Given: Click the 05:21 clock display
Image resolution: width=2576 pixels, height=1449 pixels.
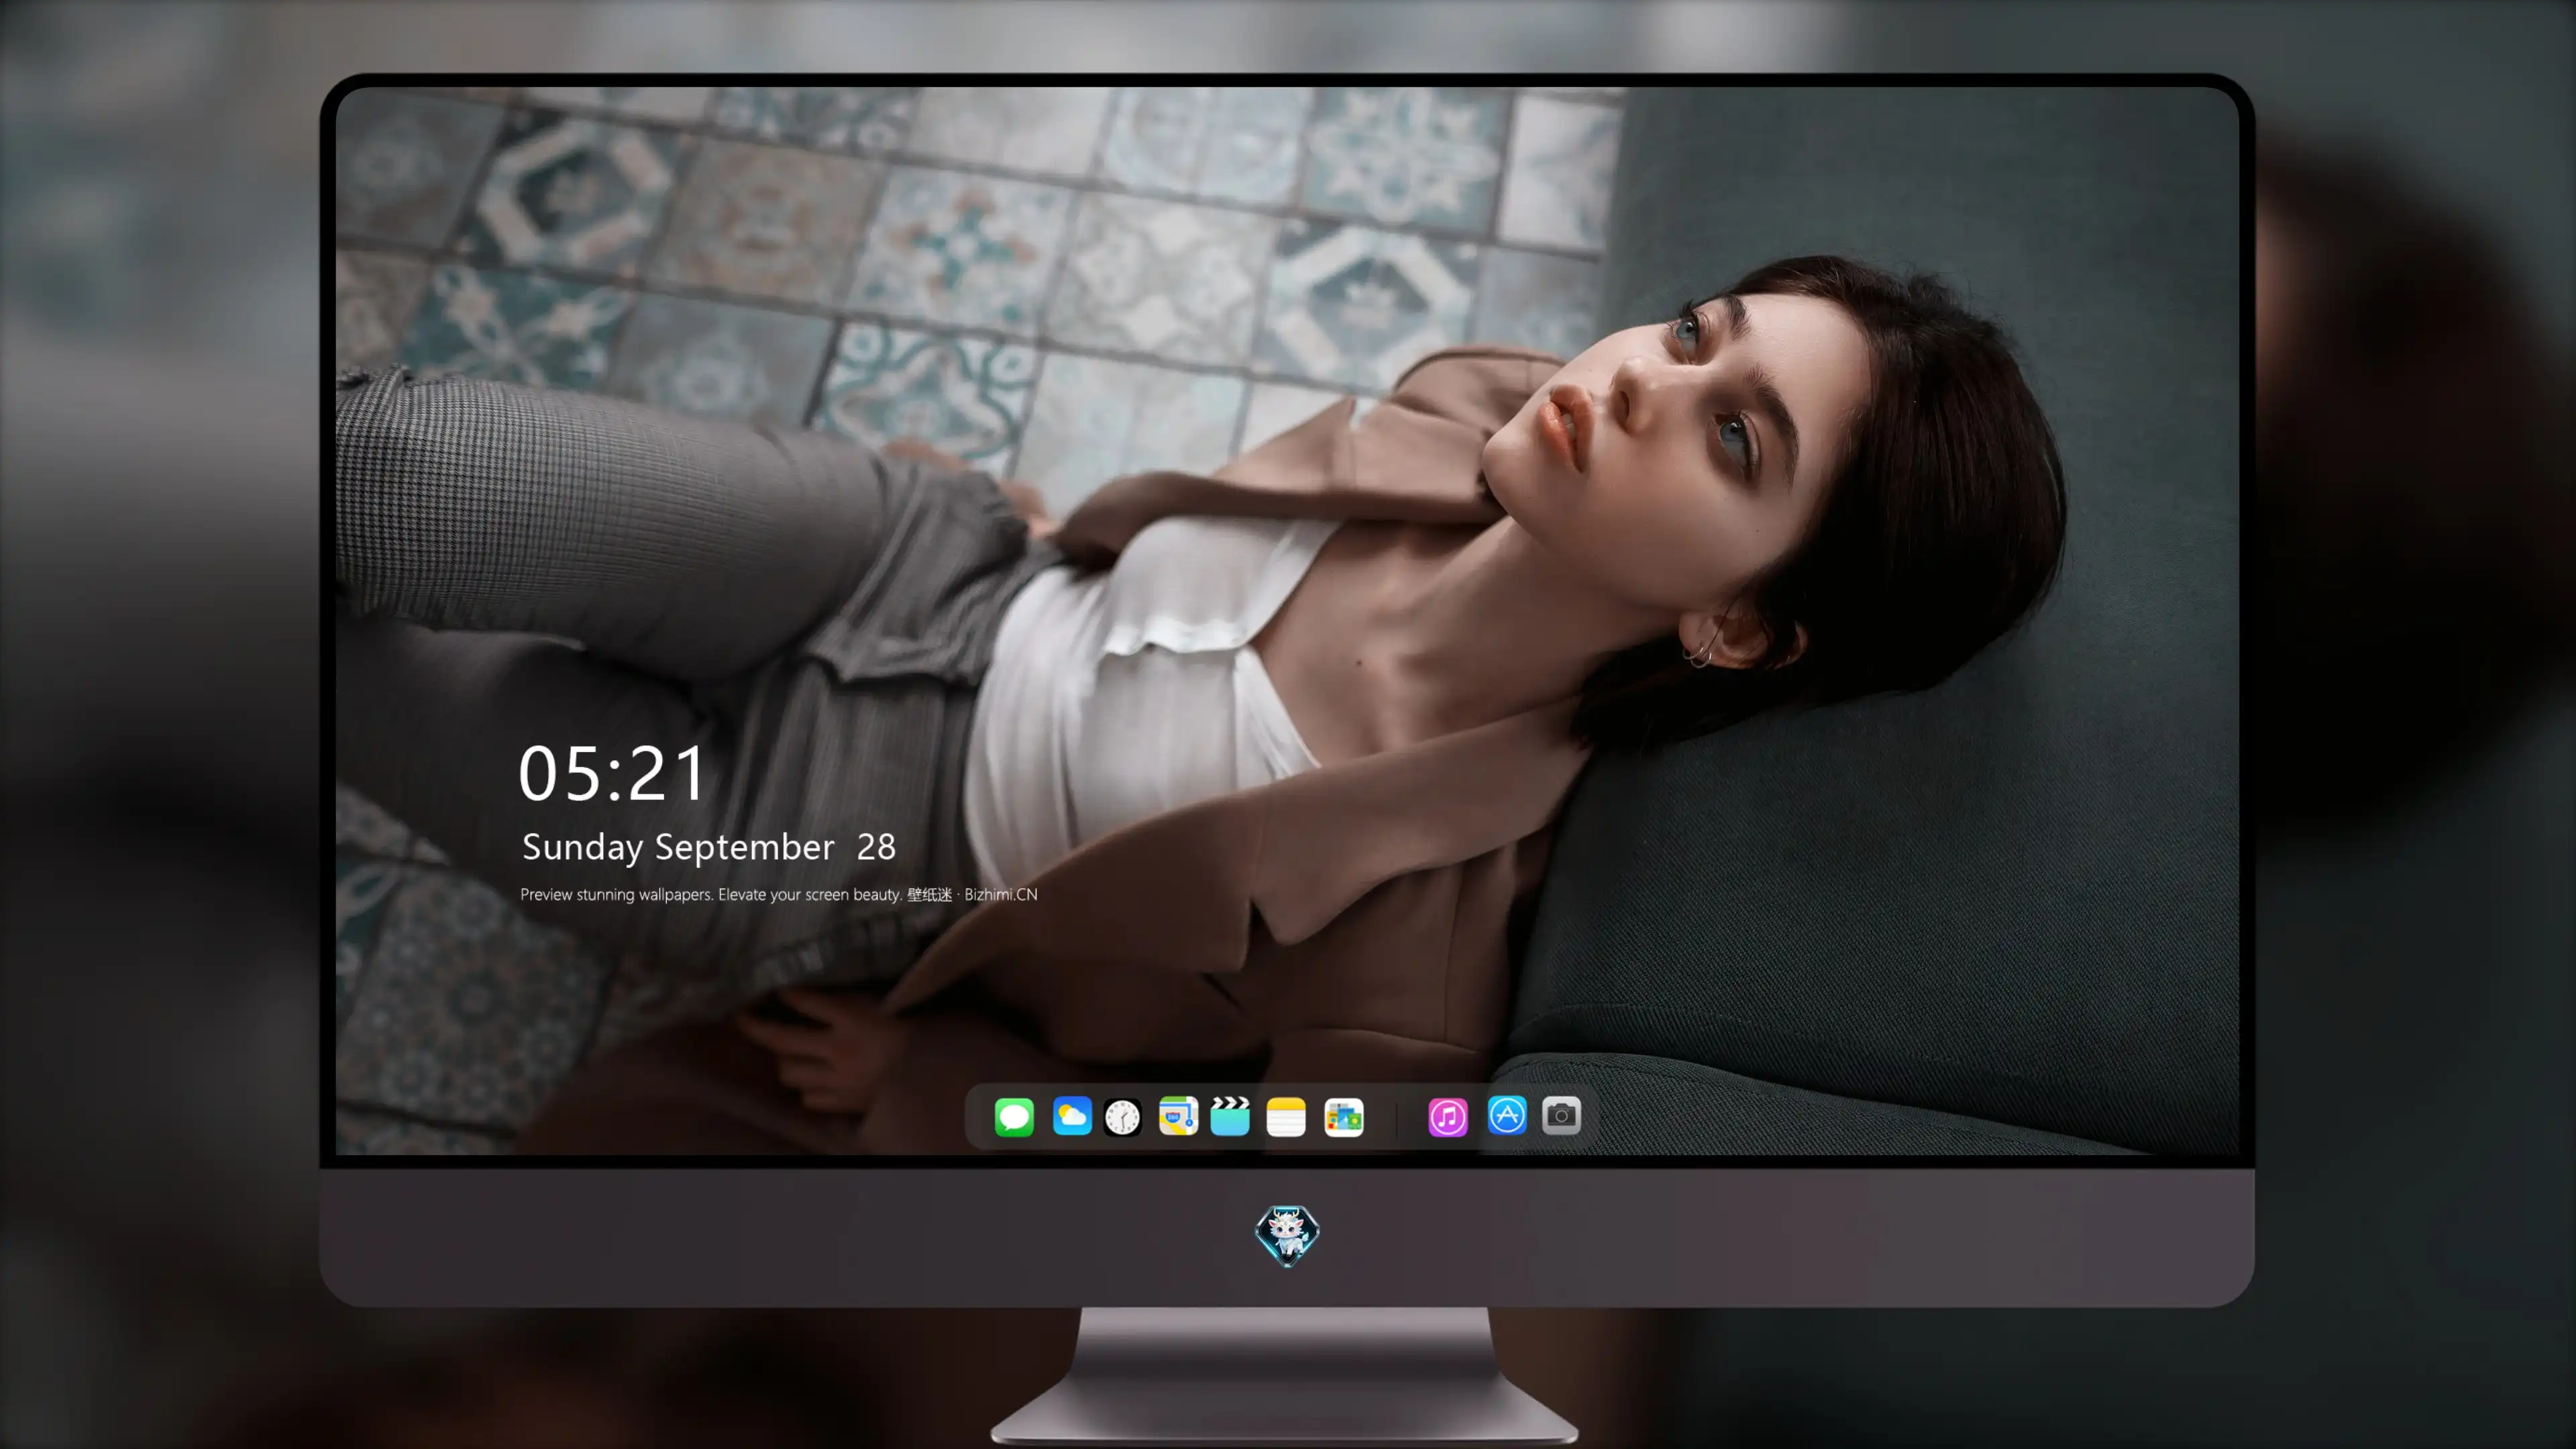Looking at the screenshot, I should click(612, 774).
